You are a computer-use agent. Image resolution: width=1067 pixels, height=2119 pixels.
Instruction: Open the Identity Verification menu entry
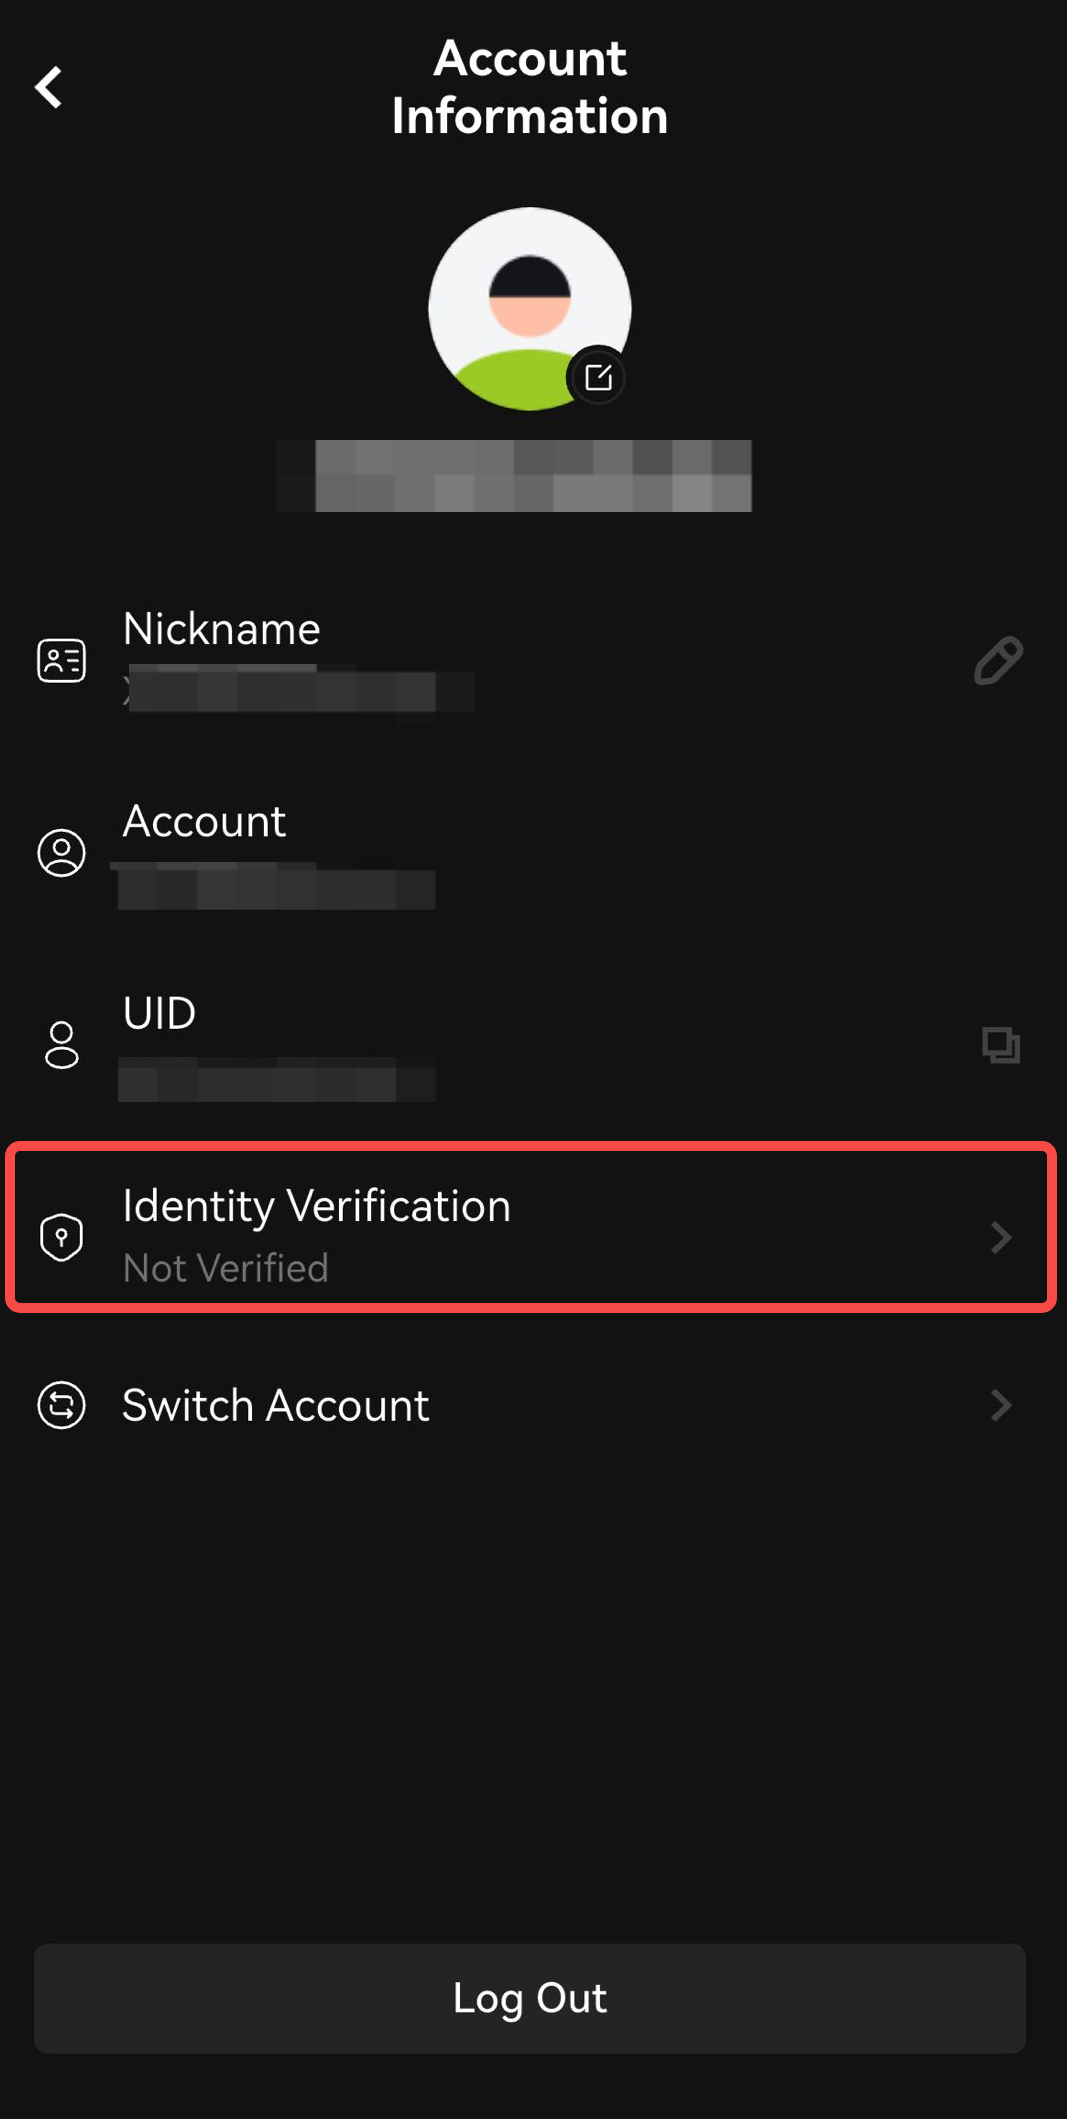click(x=316, y=1206)
